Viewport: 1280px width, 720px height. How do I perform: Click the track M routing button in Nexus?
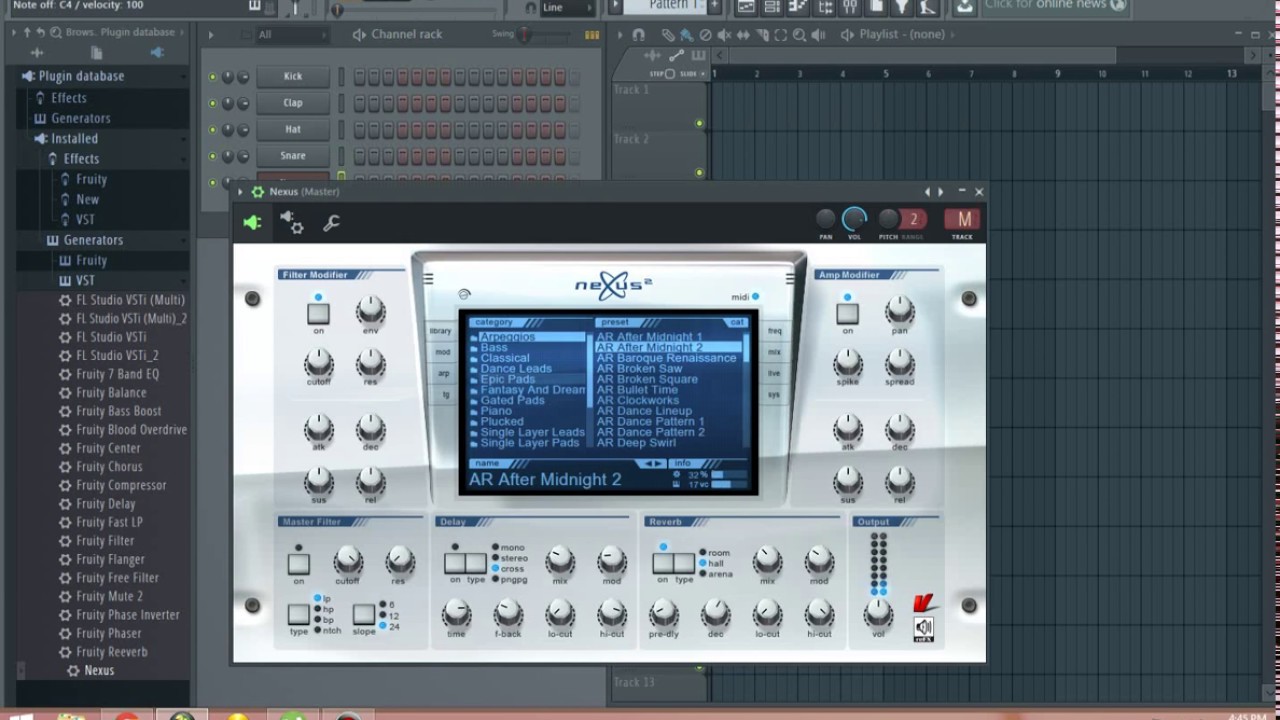(x=963, y=220)
